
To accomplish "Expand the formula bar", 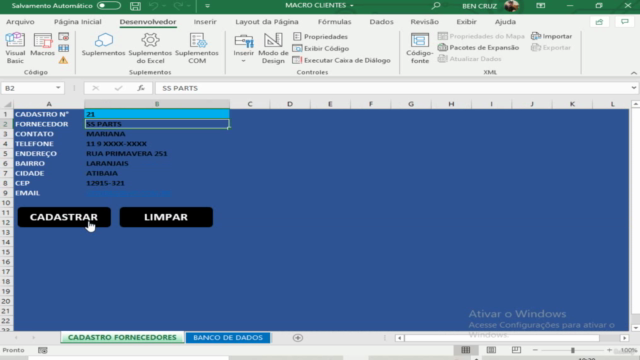I will (x=633, y=88).
